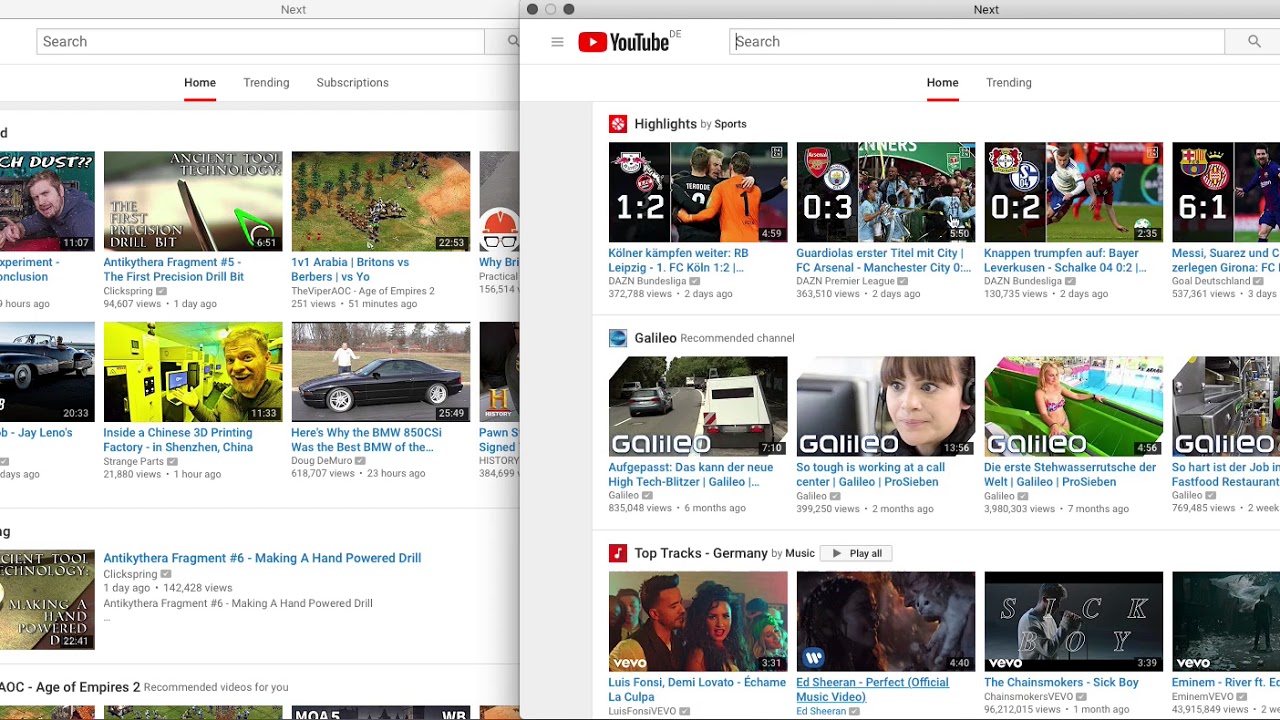Select the Trending tab in the left window

pos(266,83)
